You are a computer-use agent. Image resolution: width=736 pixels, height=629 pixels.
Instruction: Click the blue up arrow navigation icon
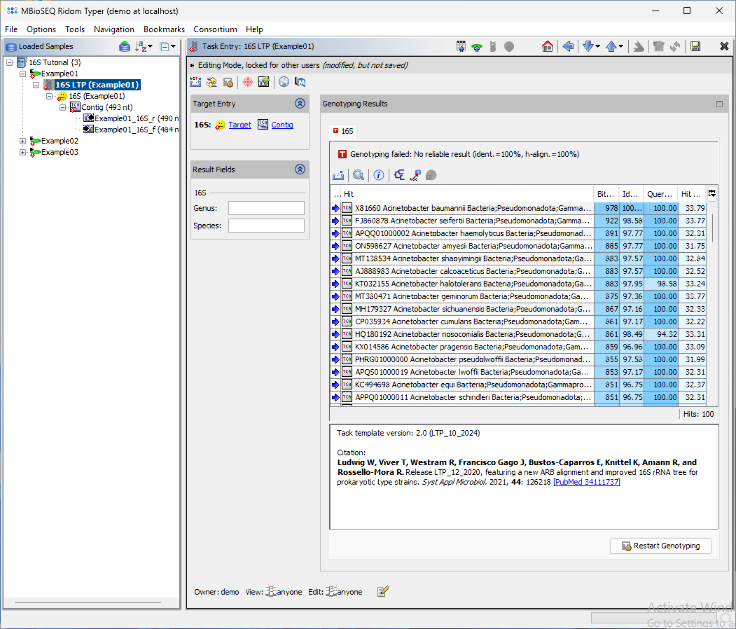point(611,46)
